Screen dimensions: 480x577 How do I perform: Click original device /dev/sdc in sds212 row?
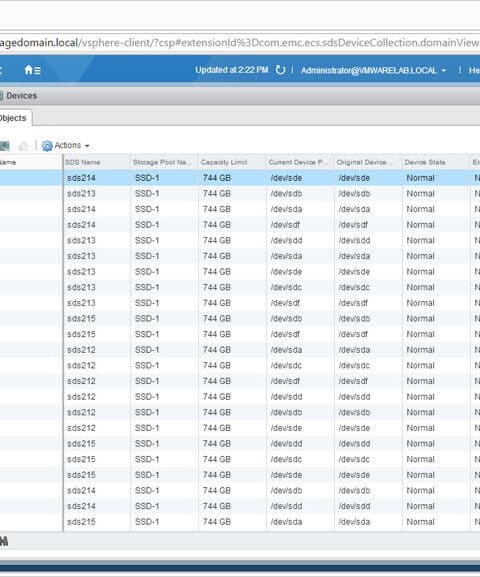354,366
